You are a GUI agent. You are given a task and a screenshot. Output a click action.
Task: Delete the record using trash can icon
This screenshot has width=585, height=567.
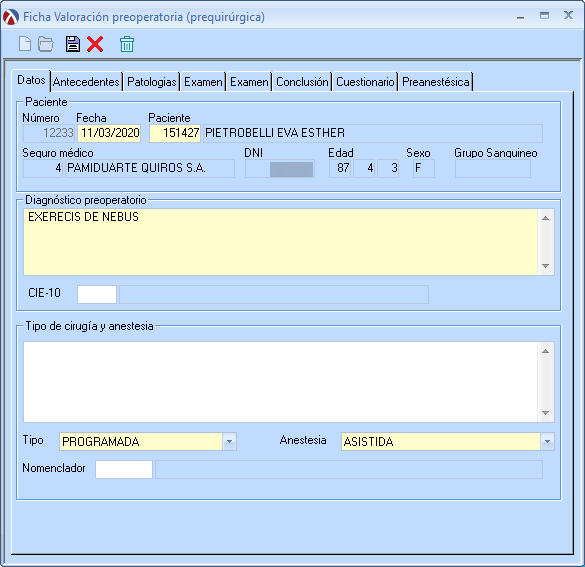click(127, 44)
